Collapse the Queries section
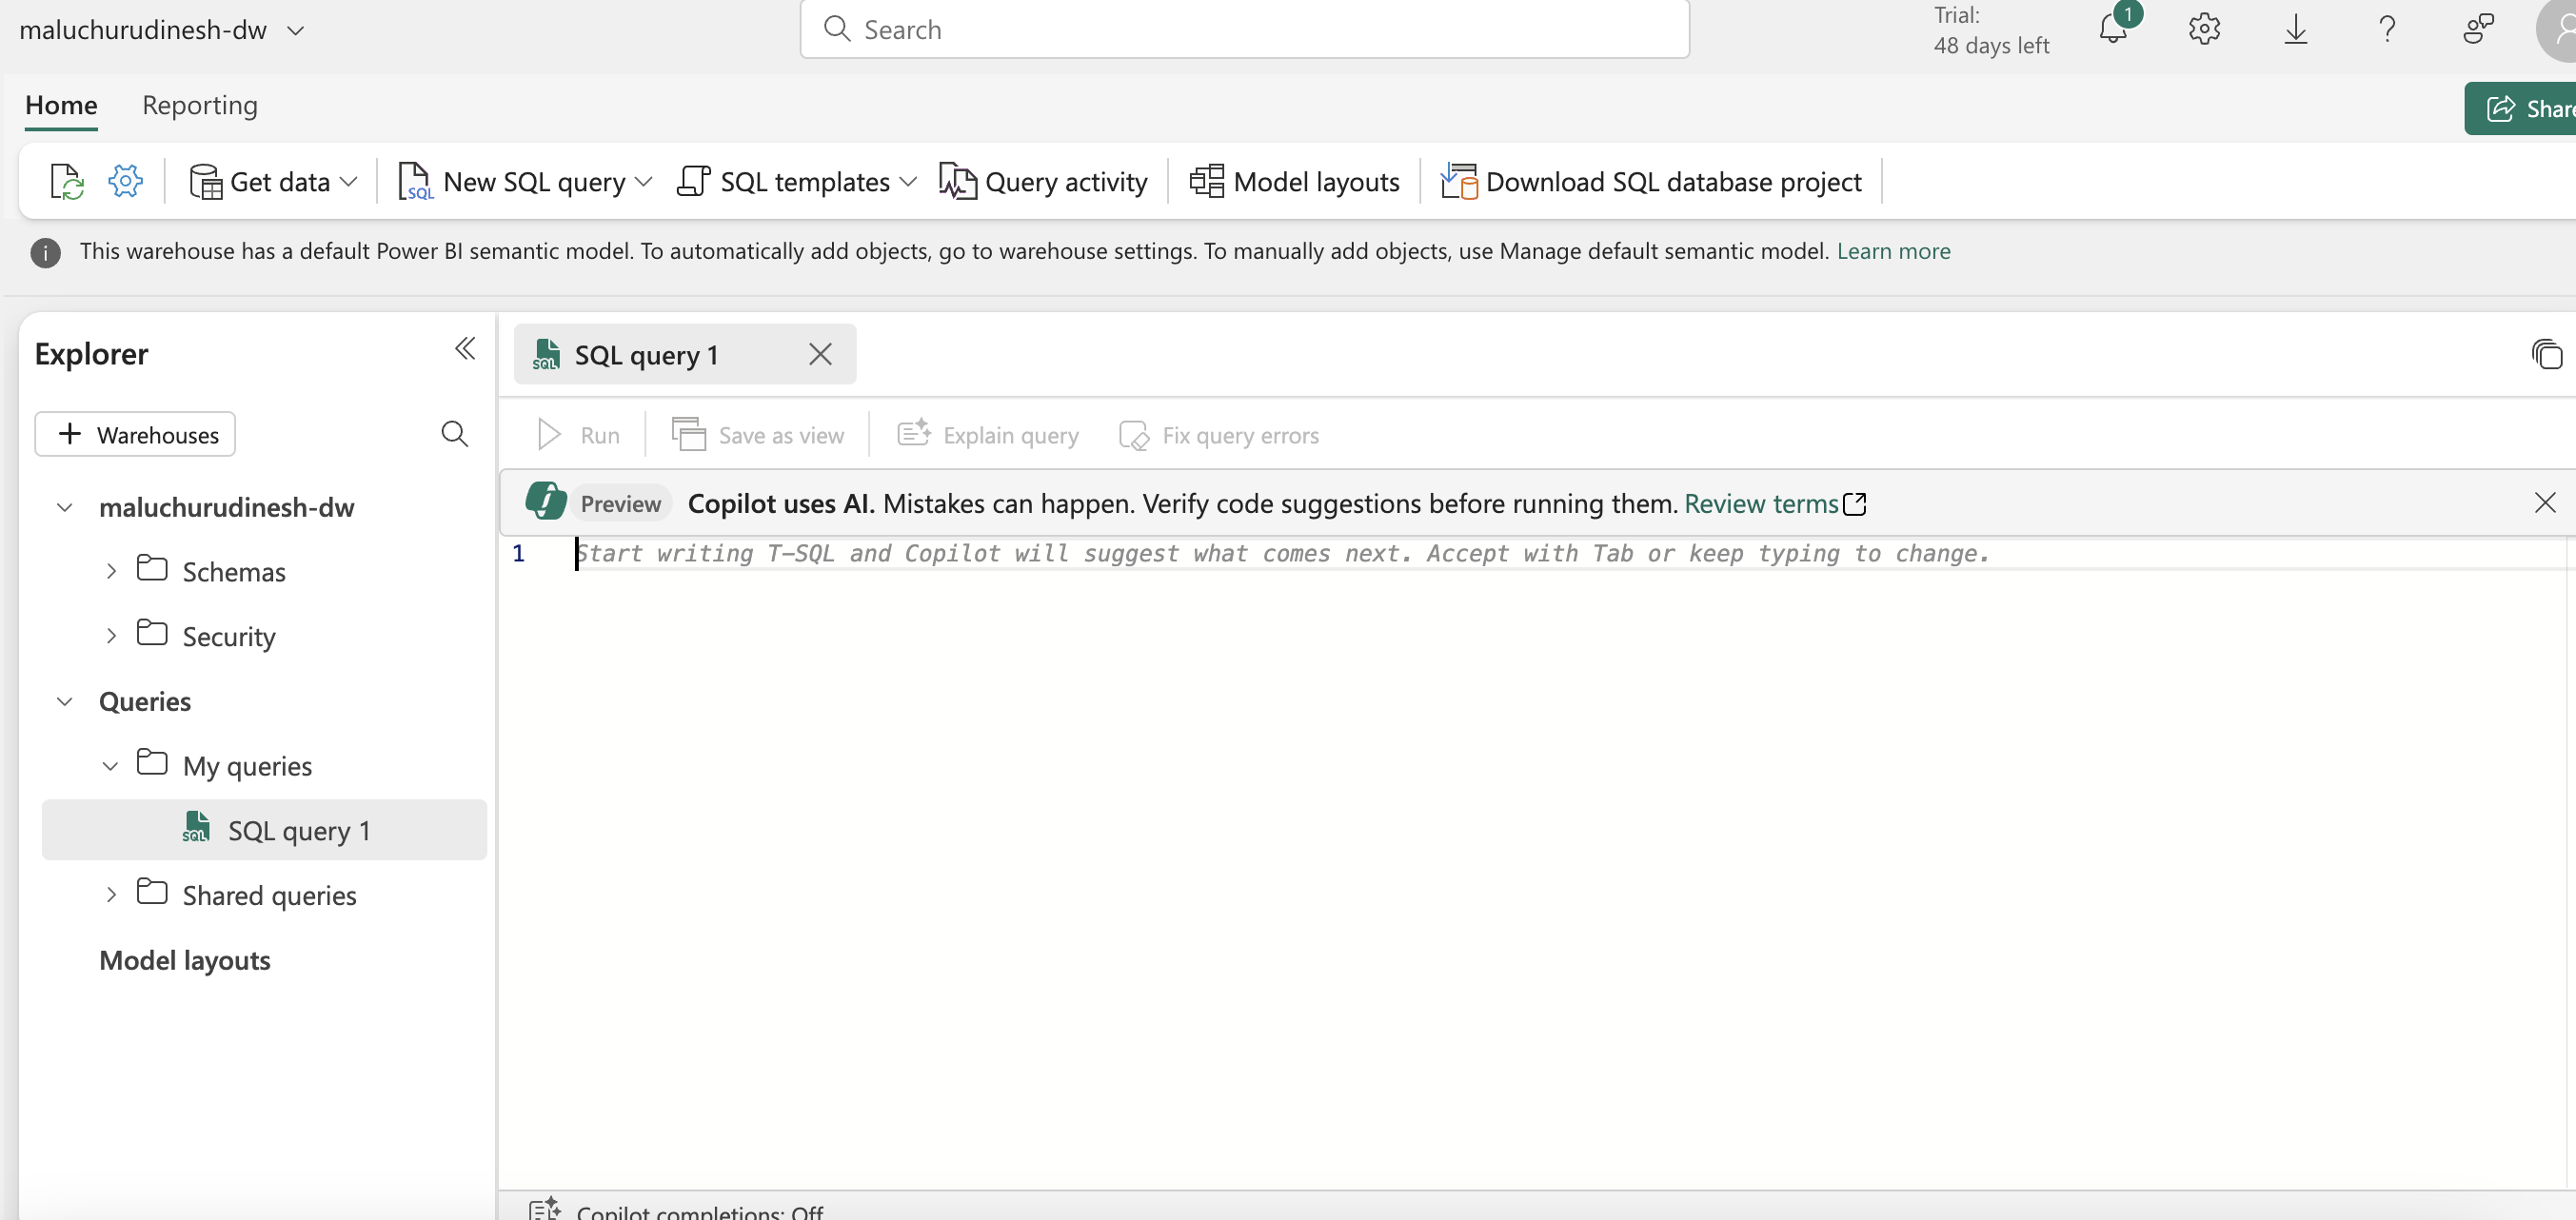2576x1220 pixels. 64,701
